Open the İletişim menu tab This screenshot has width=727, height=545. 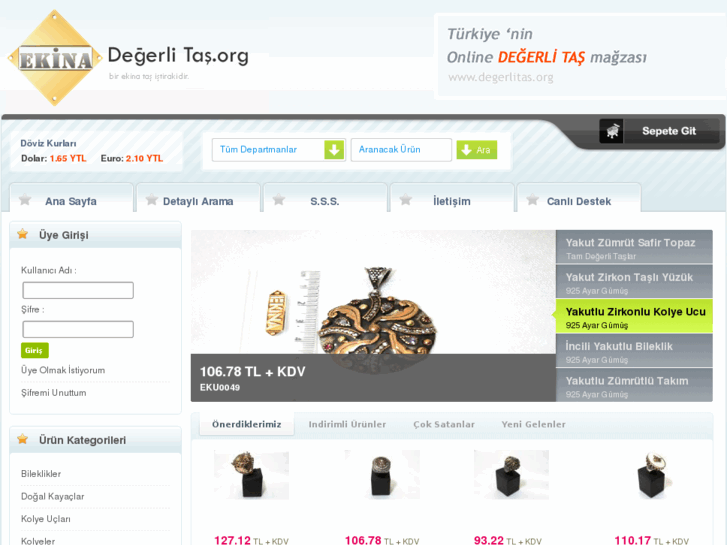[452, 201]
